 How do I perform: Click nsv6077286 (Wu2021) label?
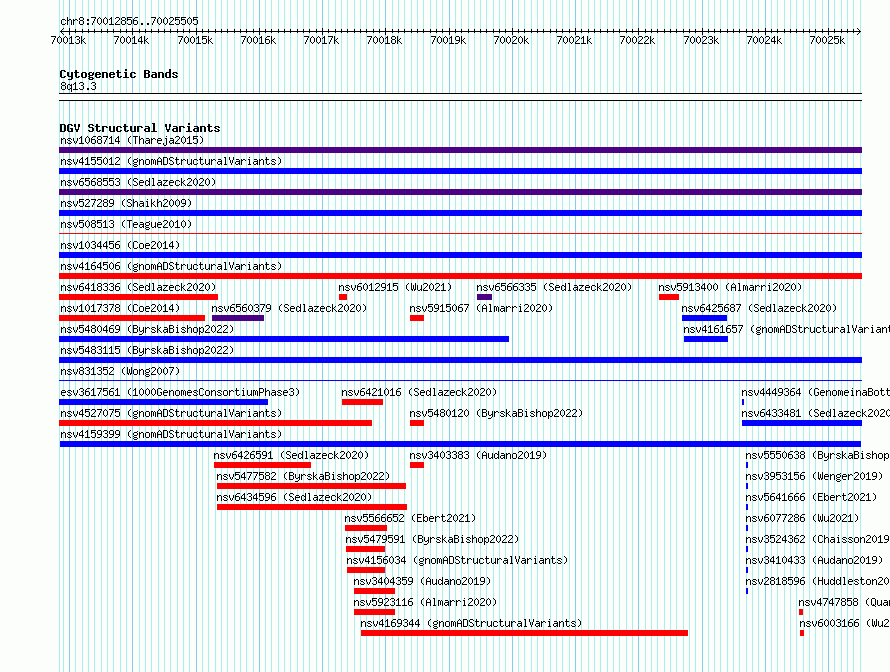(802, 518)
